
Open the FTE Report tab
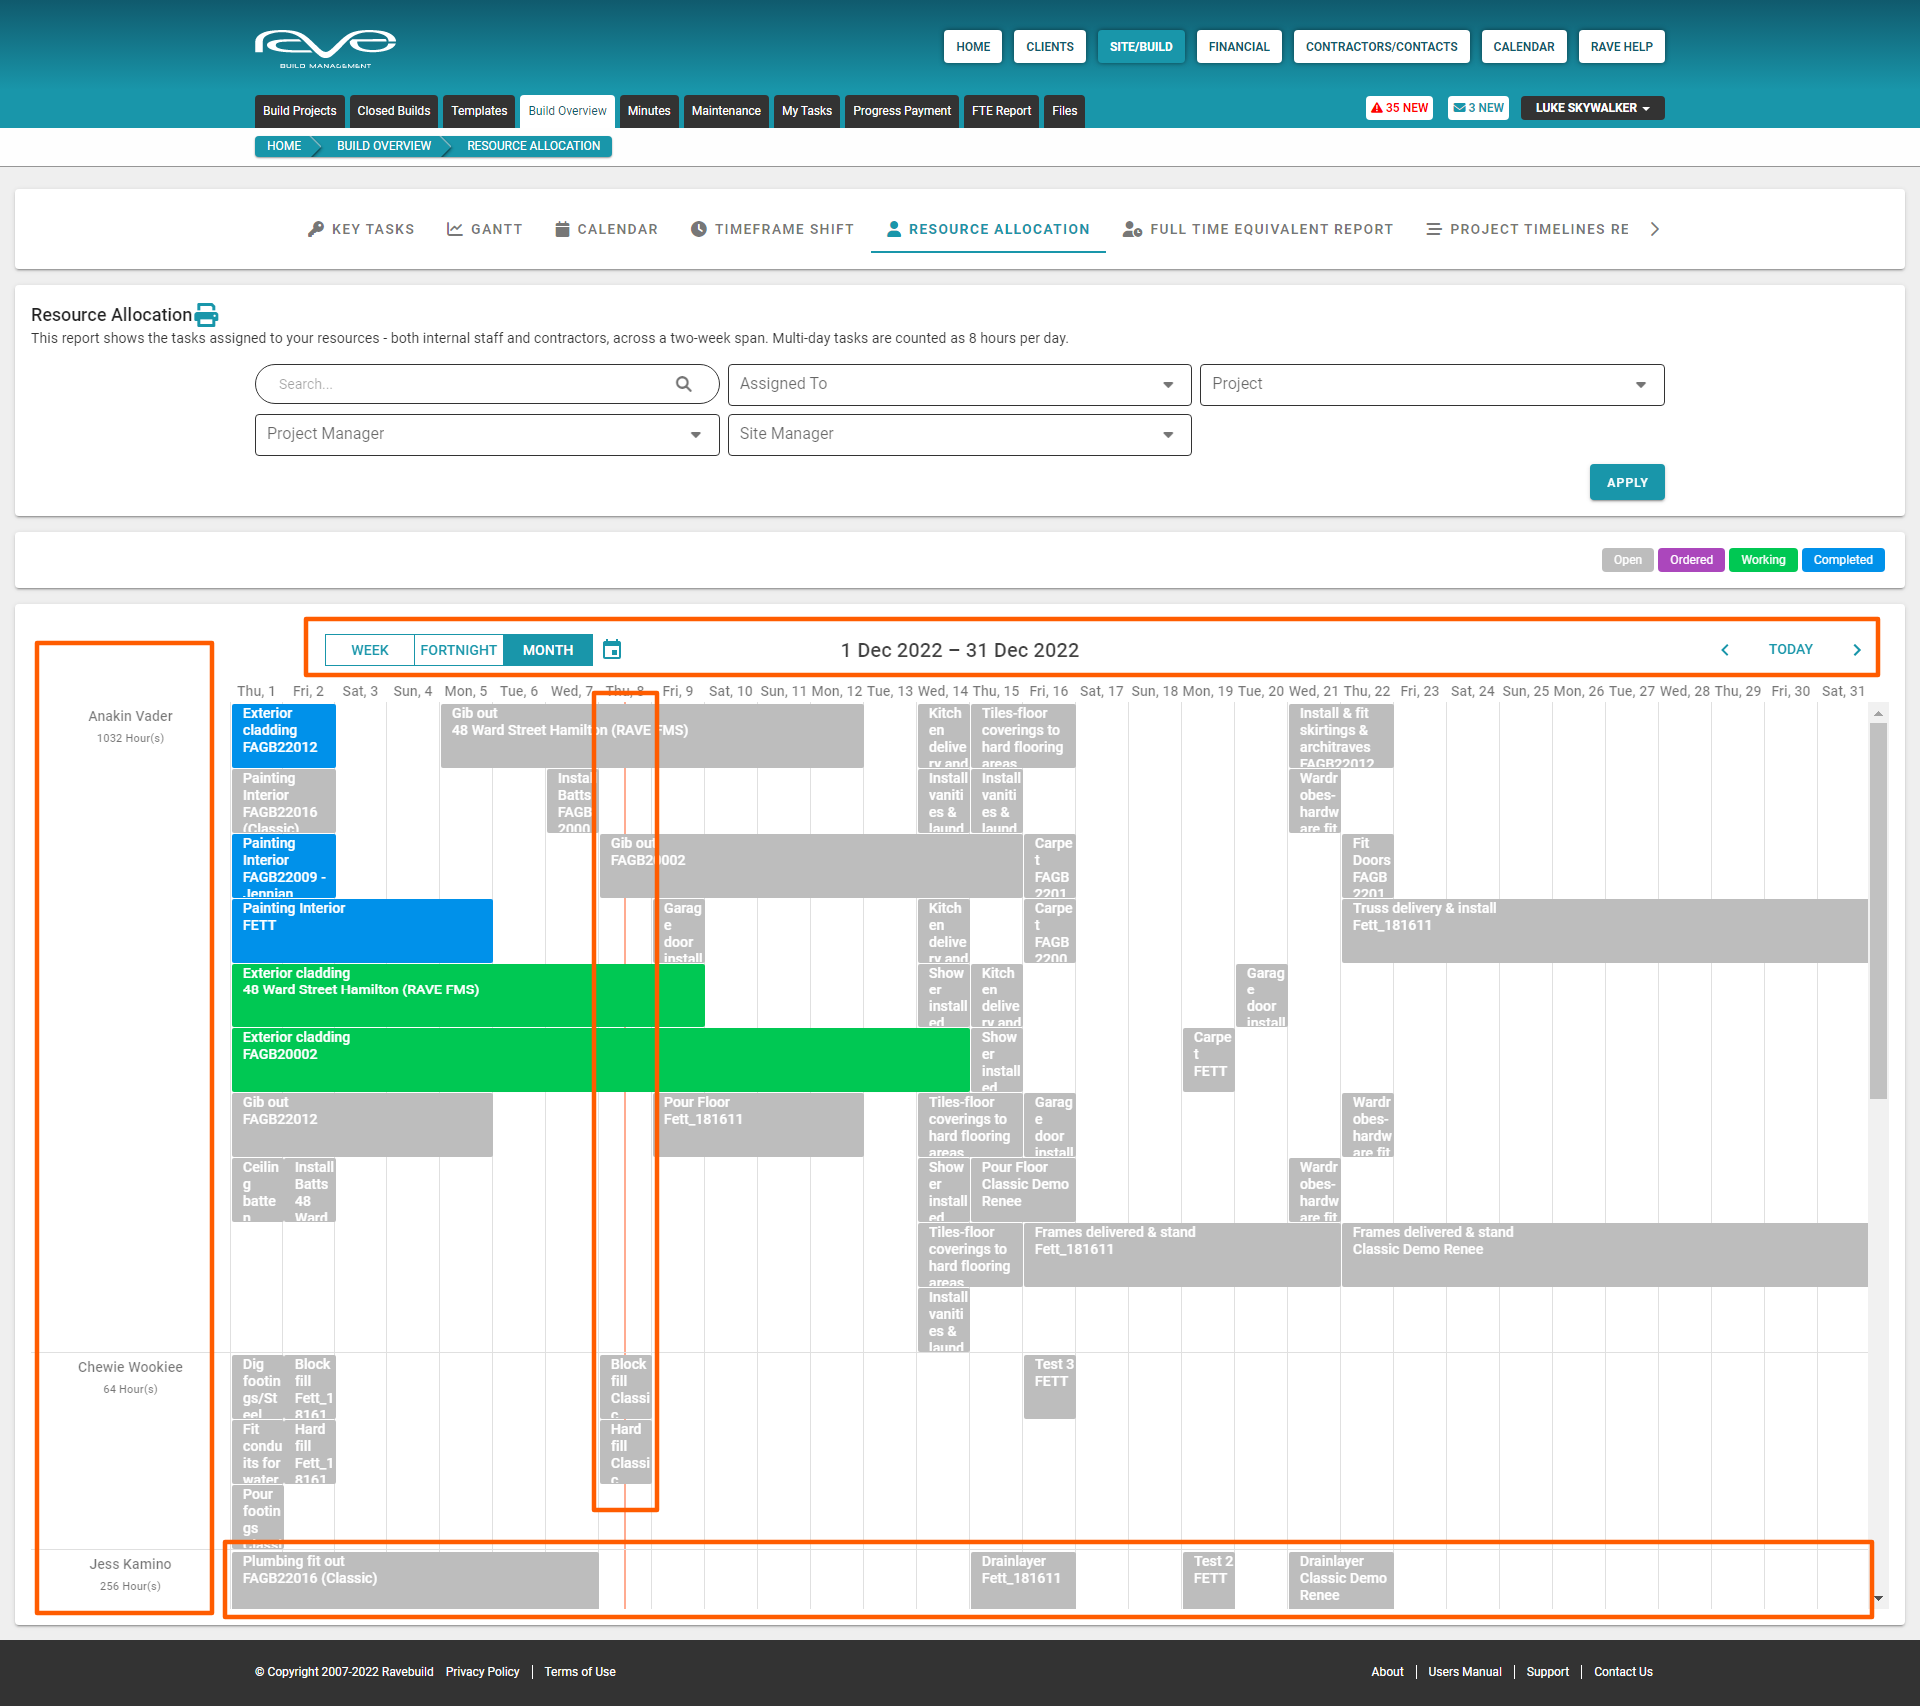tap(1001, 111)
